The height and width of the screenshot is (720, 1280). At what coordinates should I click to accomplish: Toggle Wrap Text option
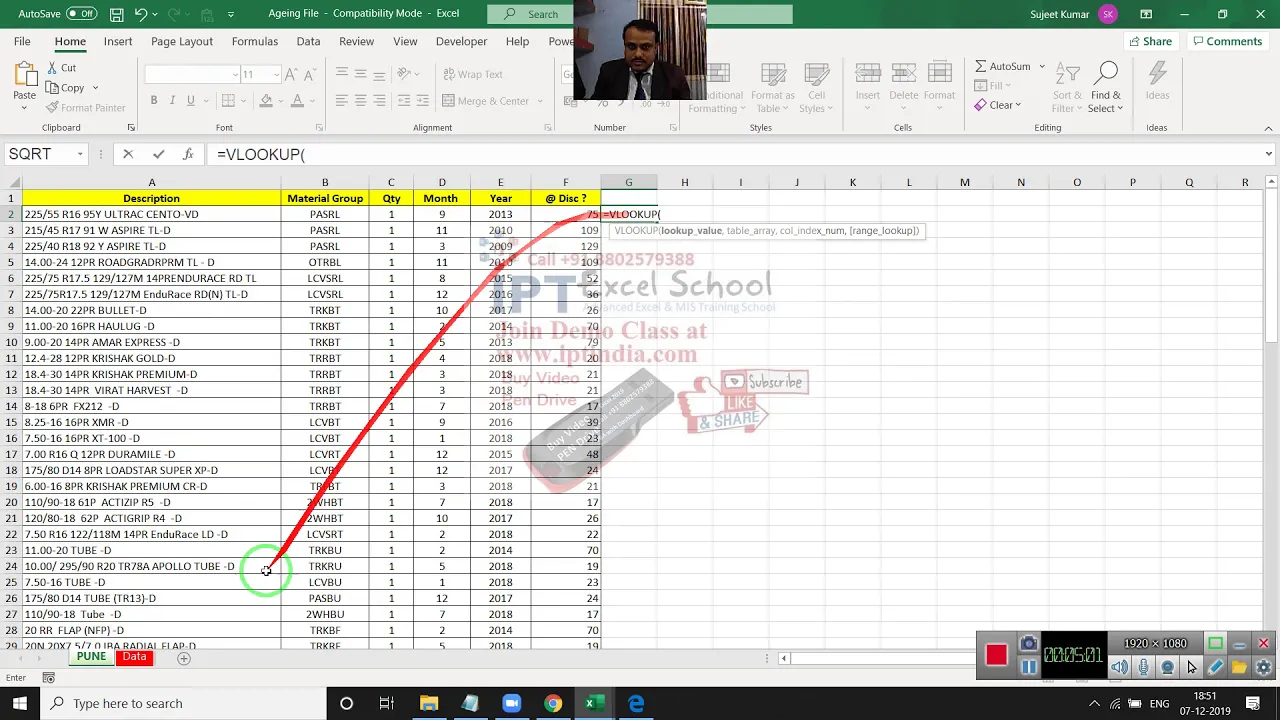[x=472, y=74]
